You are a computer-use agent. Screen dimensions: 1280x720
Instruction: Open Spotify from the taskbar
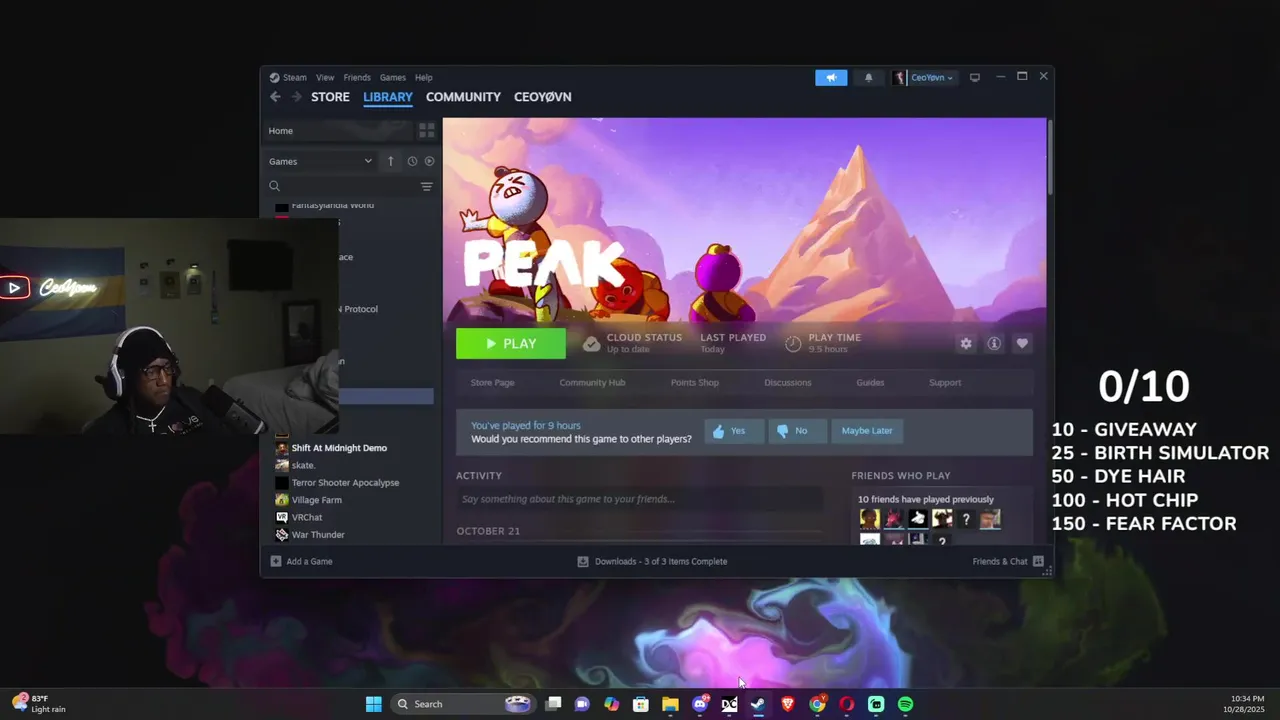pyautogui.click(x=905, y=704)
